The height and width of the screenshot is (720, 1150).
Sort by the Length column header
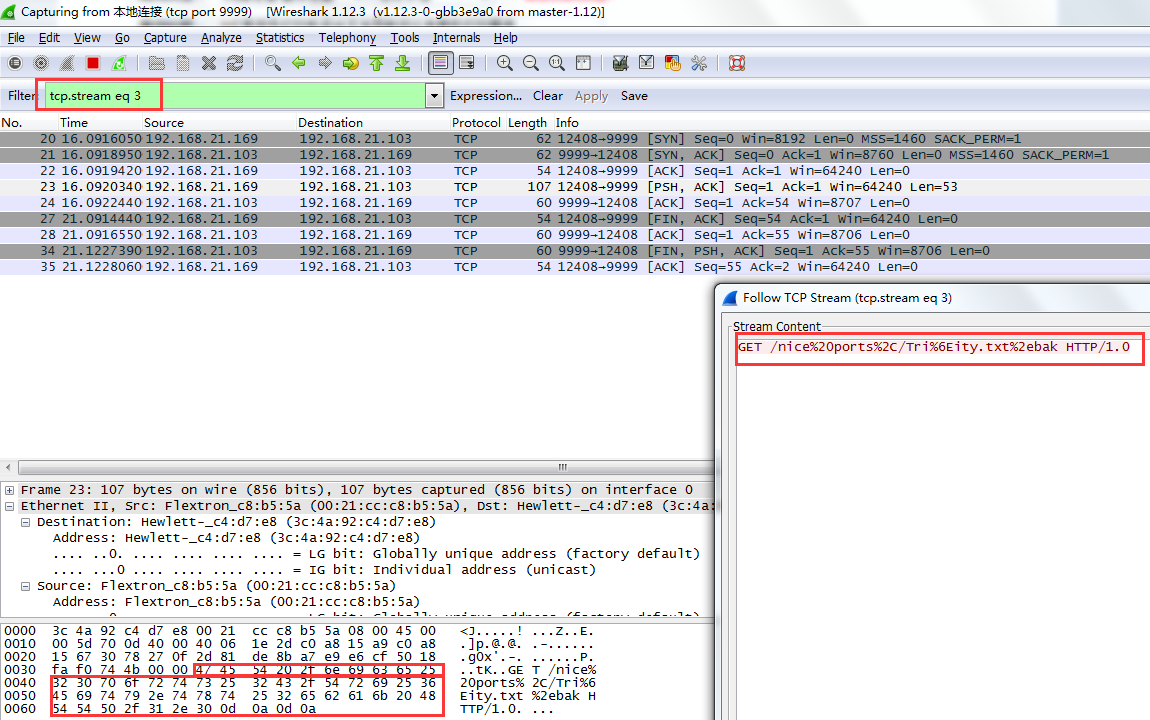(x=528, y=123)
